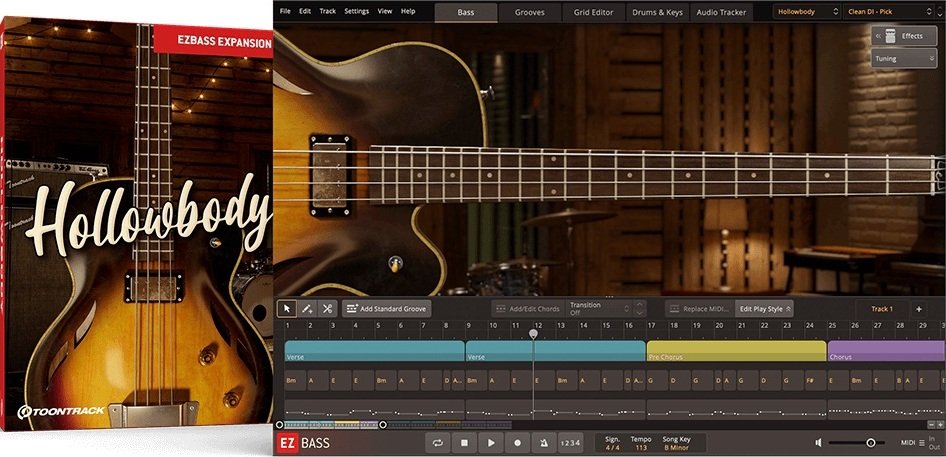Open Add/Edit Chords
The image size is (946, 457).
528,308
